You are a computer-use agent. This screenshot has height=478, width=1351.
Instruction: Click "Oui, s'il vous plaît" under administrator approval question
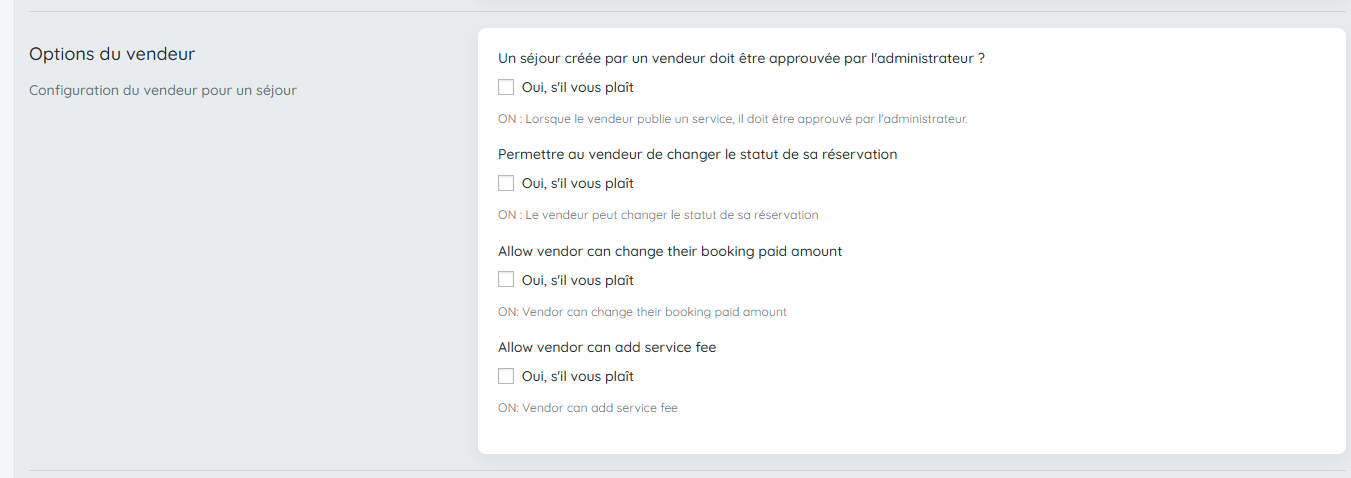tap(577, 87)
